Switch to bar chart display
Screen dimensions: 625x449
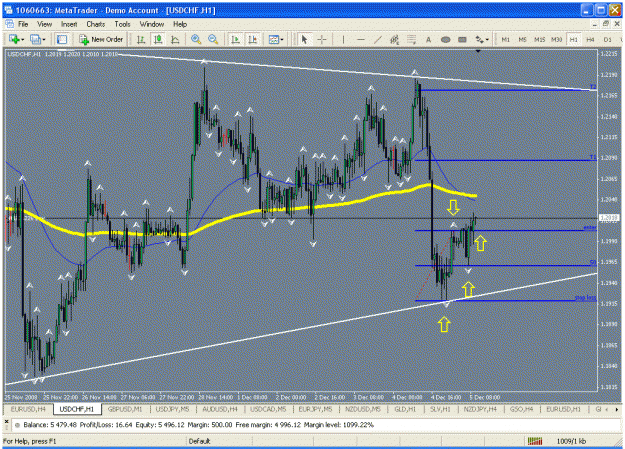(x=141, y=39)
